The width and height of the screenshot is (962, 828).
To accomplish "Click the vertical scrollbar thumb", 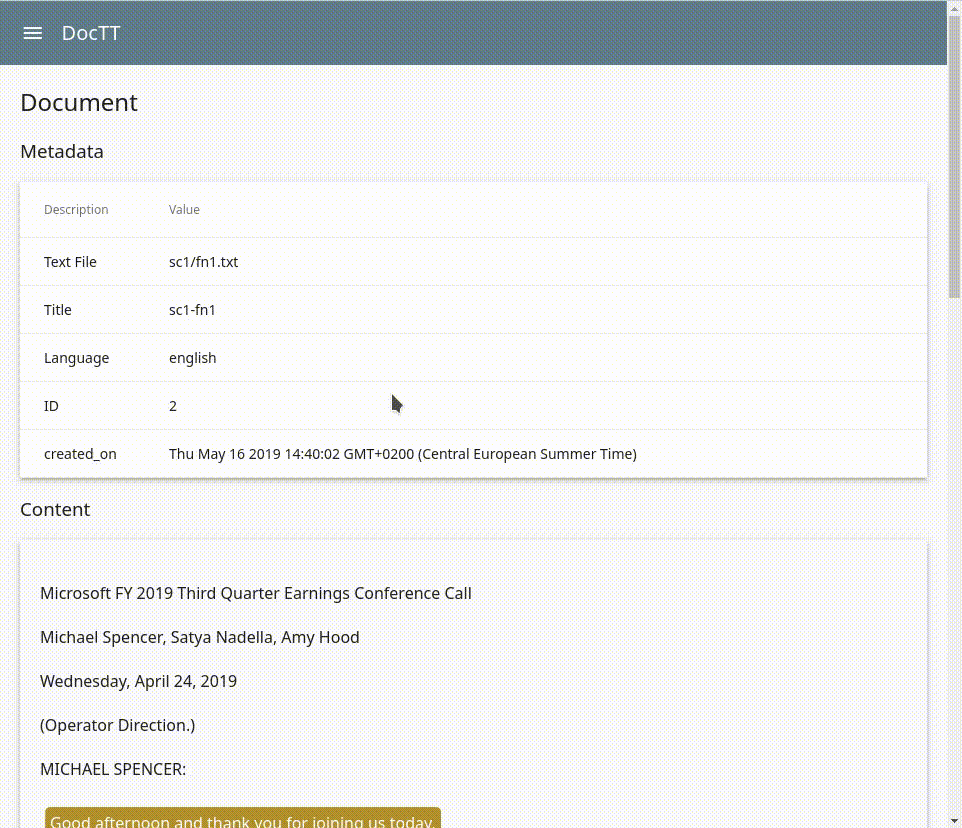I will tap(955, 156).
